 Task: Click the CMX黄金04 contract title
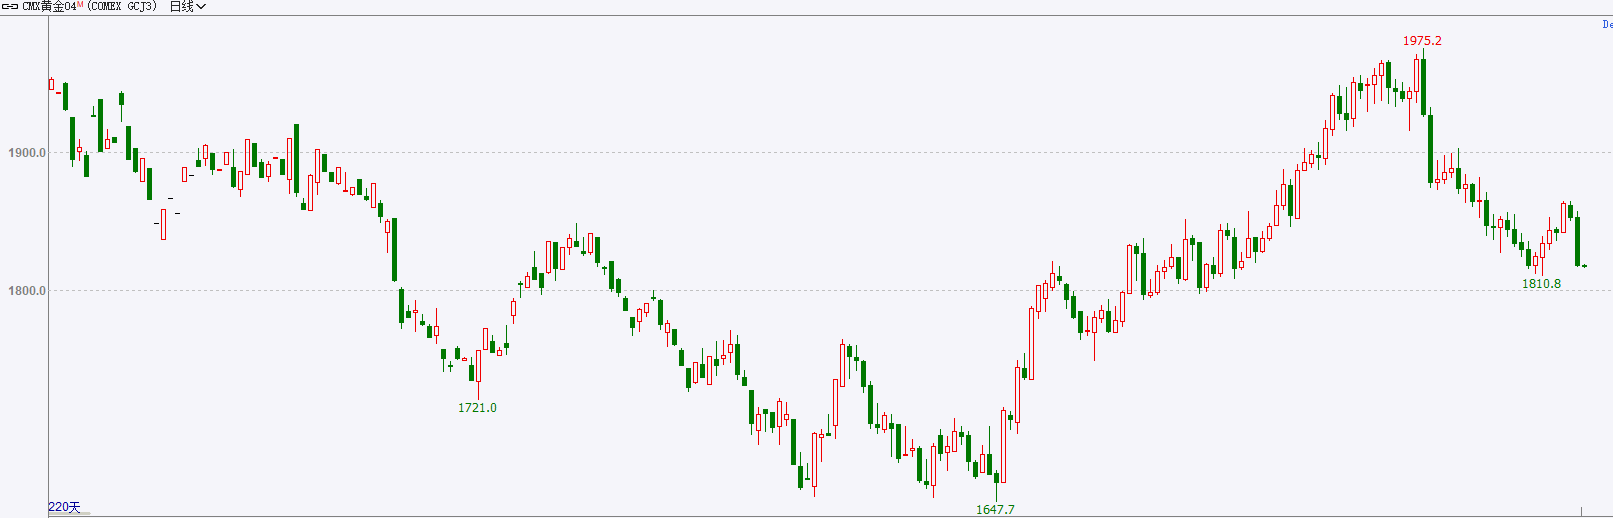click(49, 6)
